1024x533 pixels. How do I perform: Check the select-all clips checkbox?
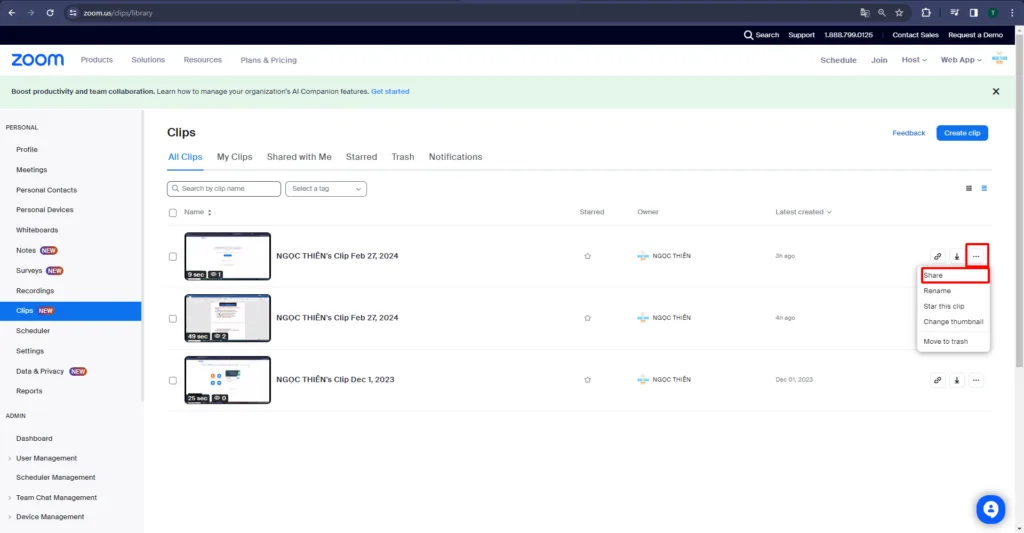coord(173,212)
